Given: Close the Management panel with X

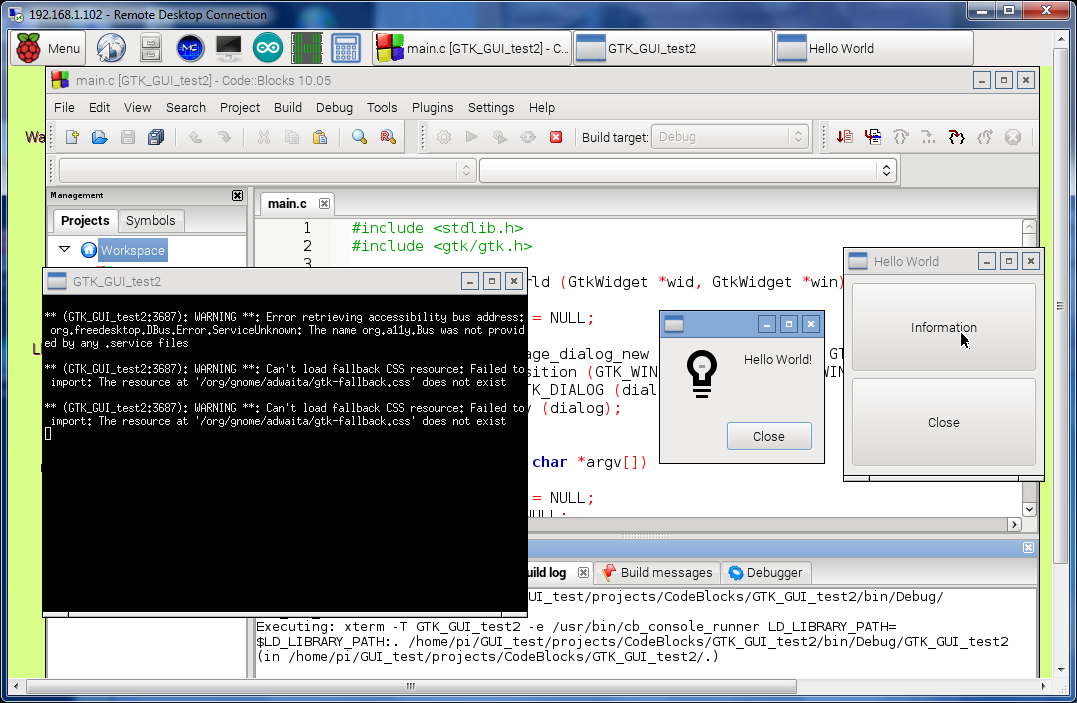Looking at the screenshot, I should pos(237,196).
